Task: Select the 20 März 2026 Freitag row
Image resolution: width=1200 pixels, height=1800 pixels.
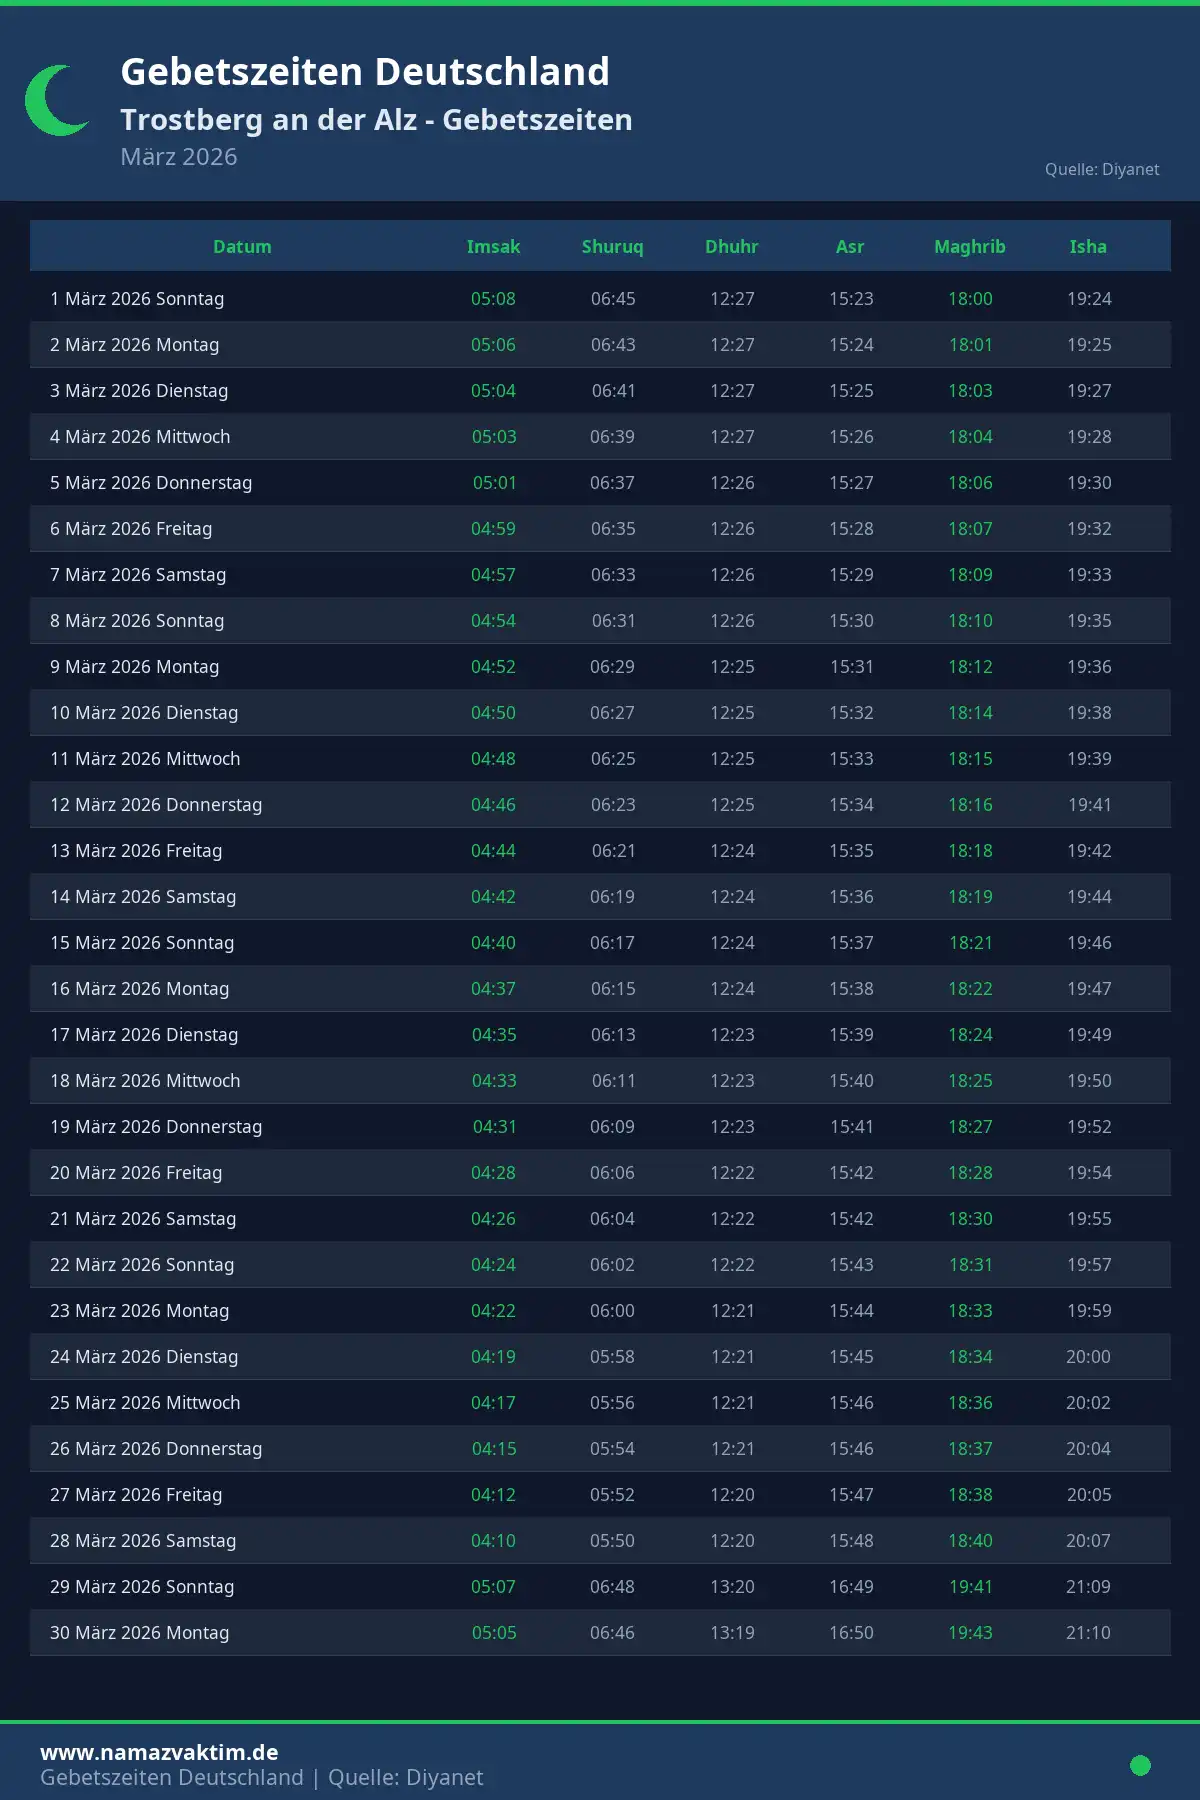Action: pyautogui.click(x=136, y=1173)
